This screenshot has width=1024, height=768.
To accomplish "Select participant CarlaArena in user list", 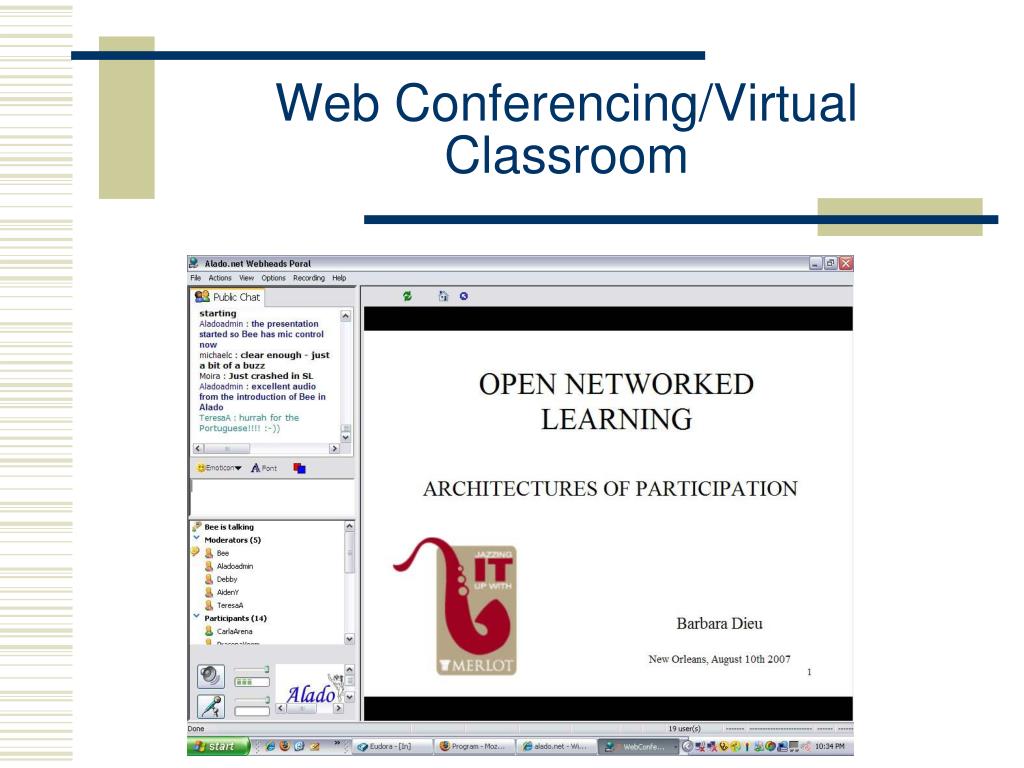I will click(234, 632).
